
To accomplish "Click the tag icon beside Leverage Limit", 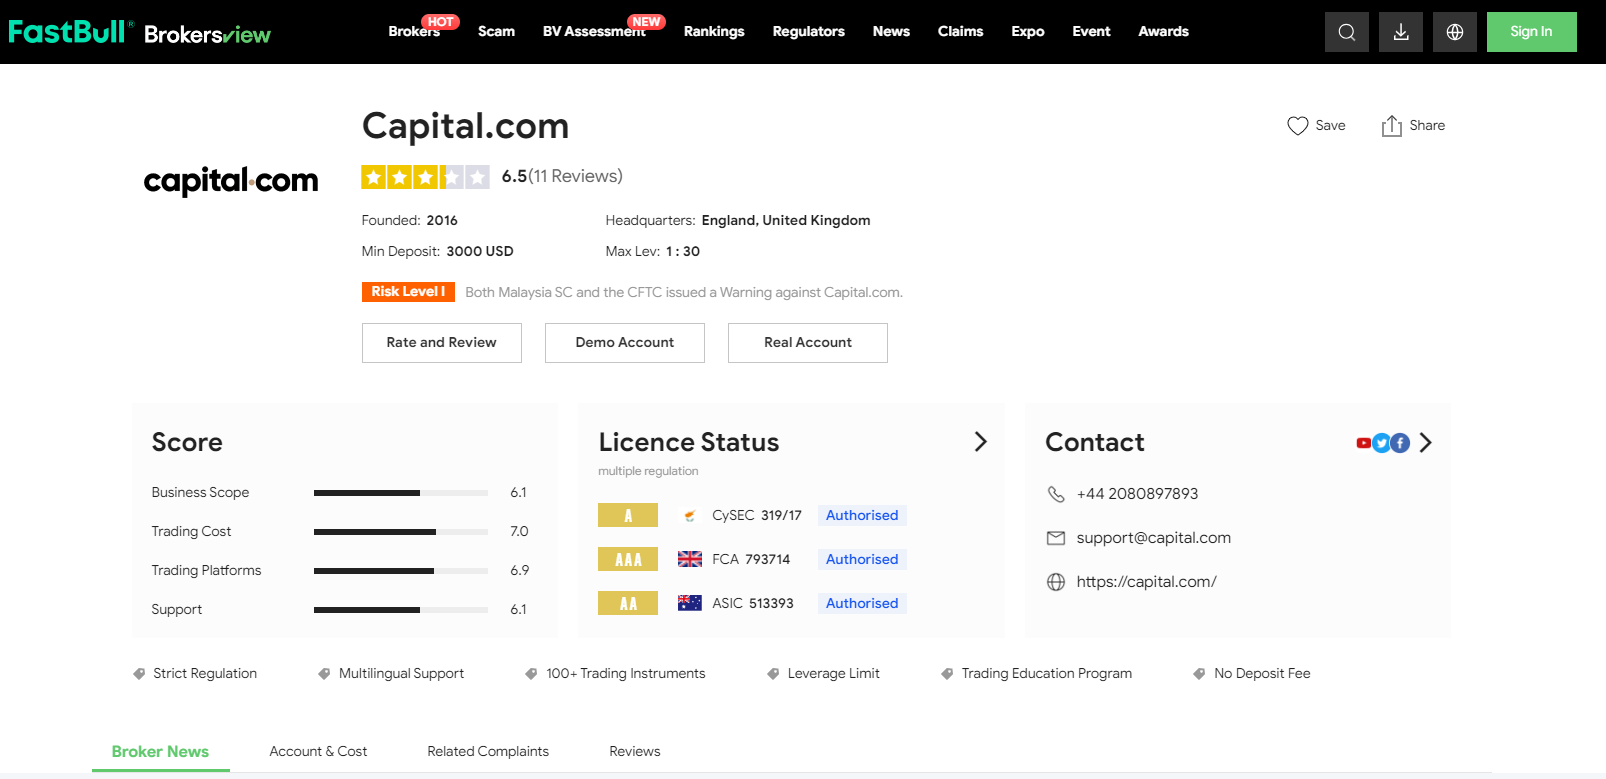I will coord(773,674).
